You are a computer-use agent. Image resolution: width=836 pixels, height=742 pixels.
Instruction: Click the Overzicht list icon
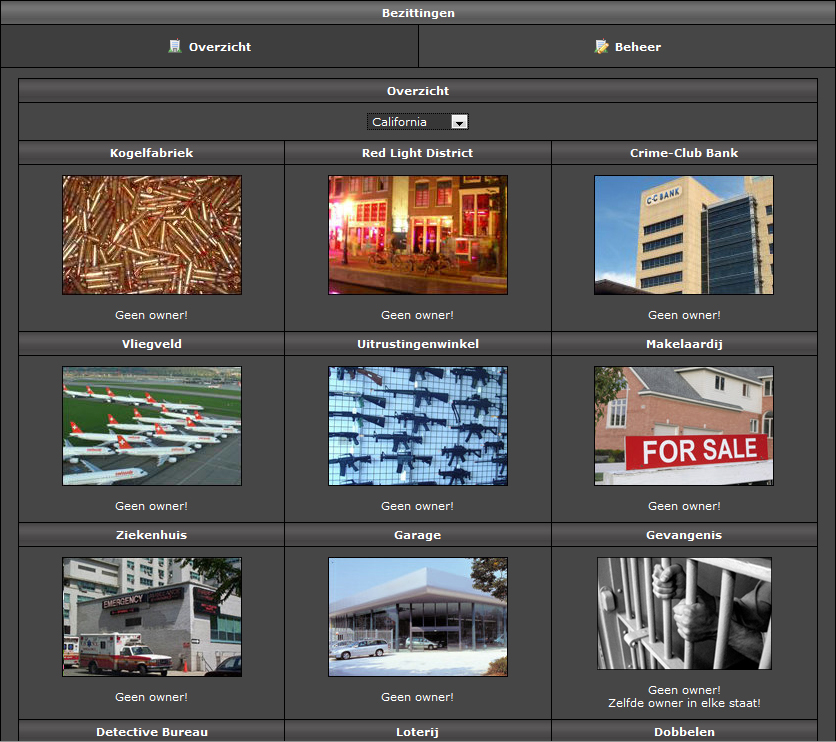pos(175,46)
